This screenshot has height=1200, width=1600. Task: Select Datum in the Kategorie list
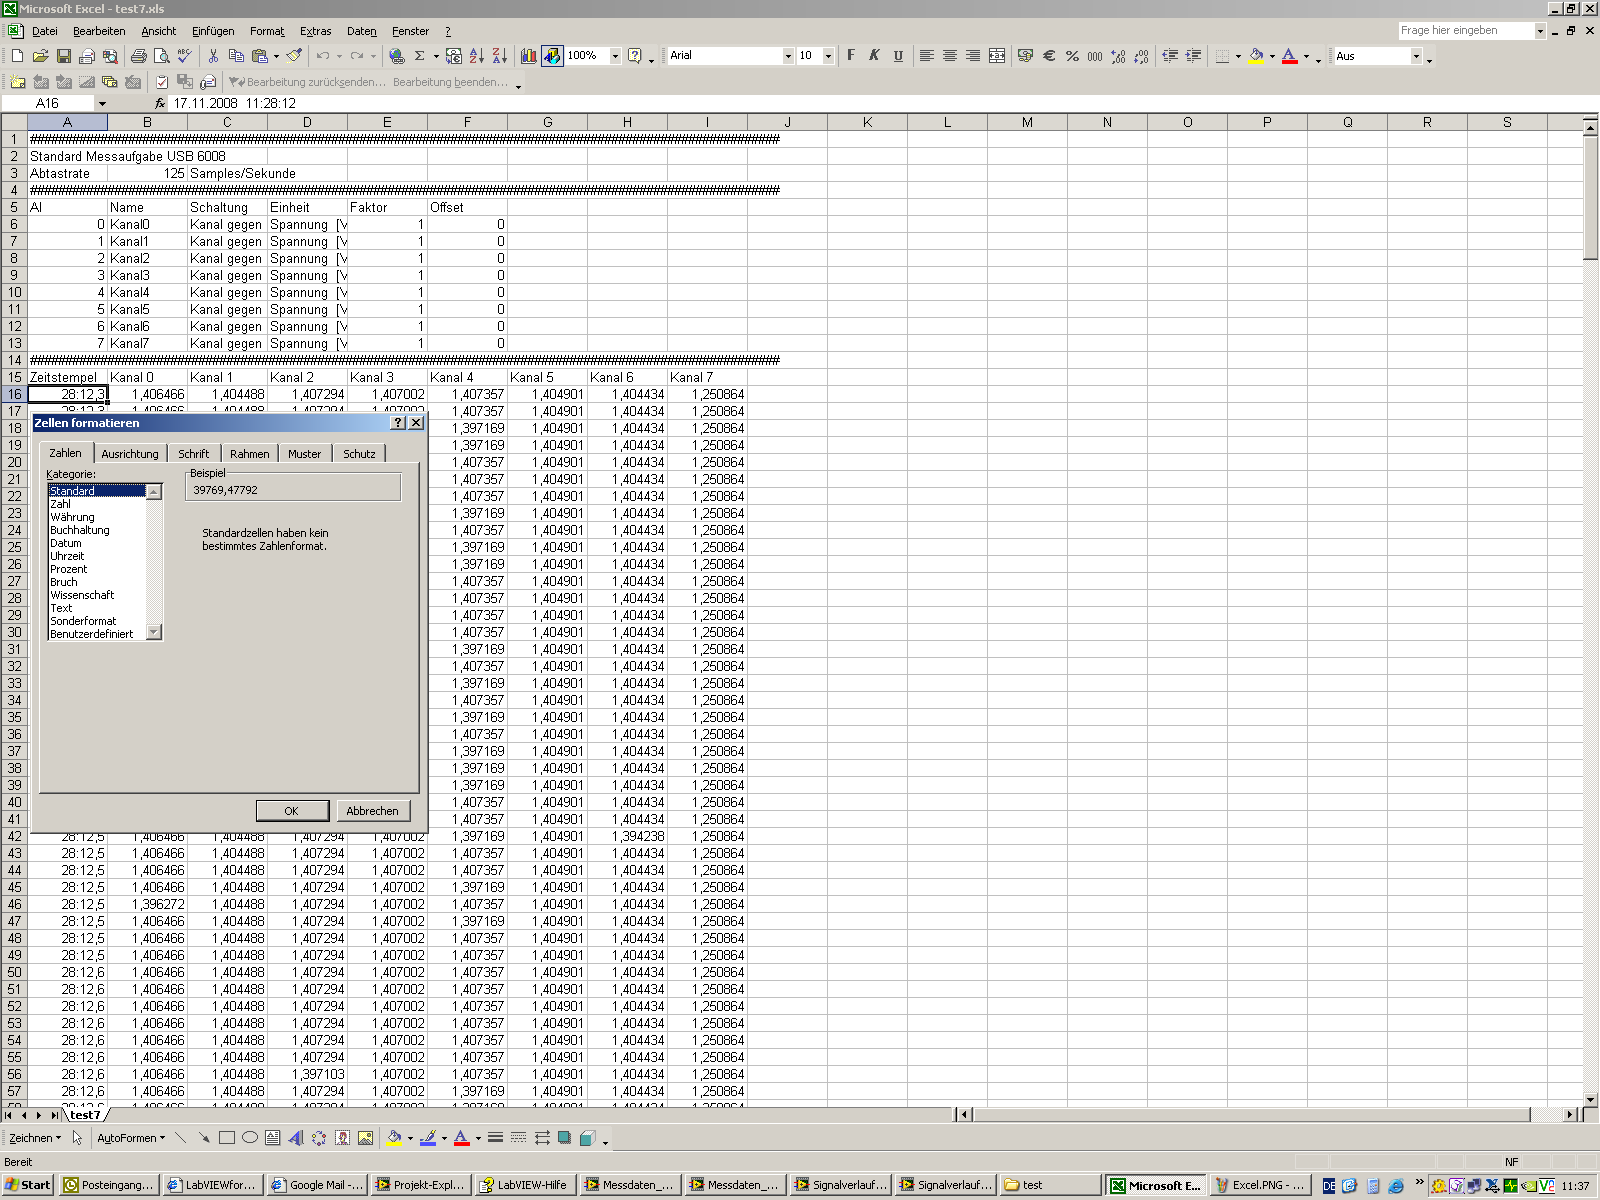click(x=66, y=543)
